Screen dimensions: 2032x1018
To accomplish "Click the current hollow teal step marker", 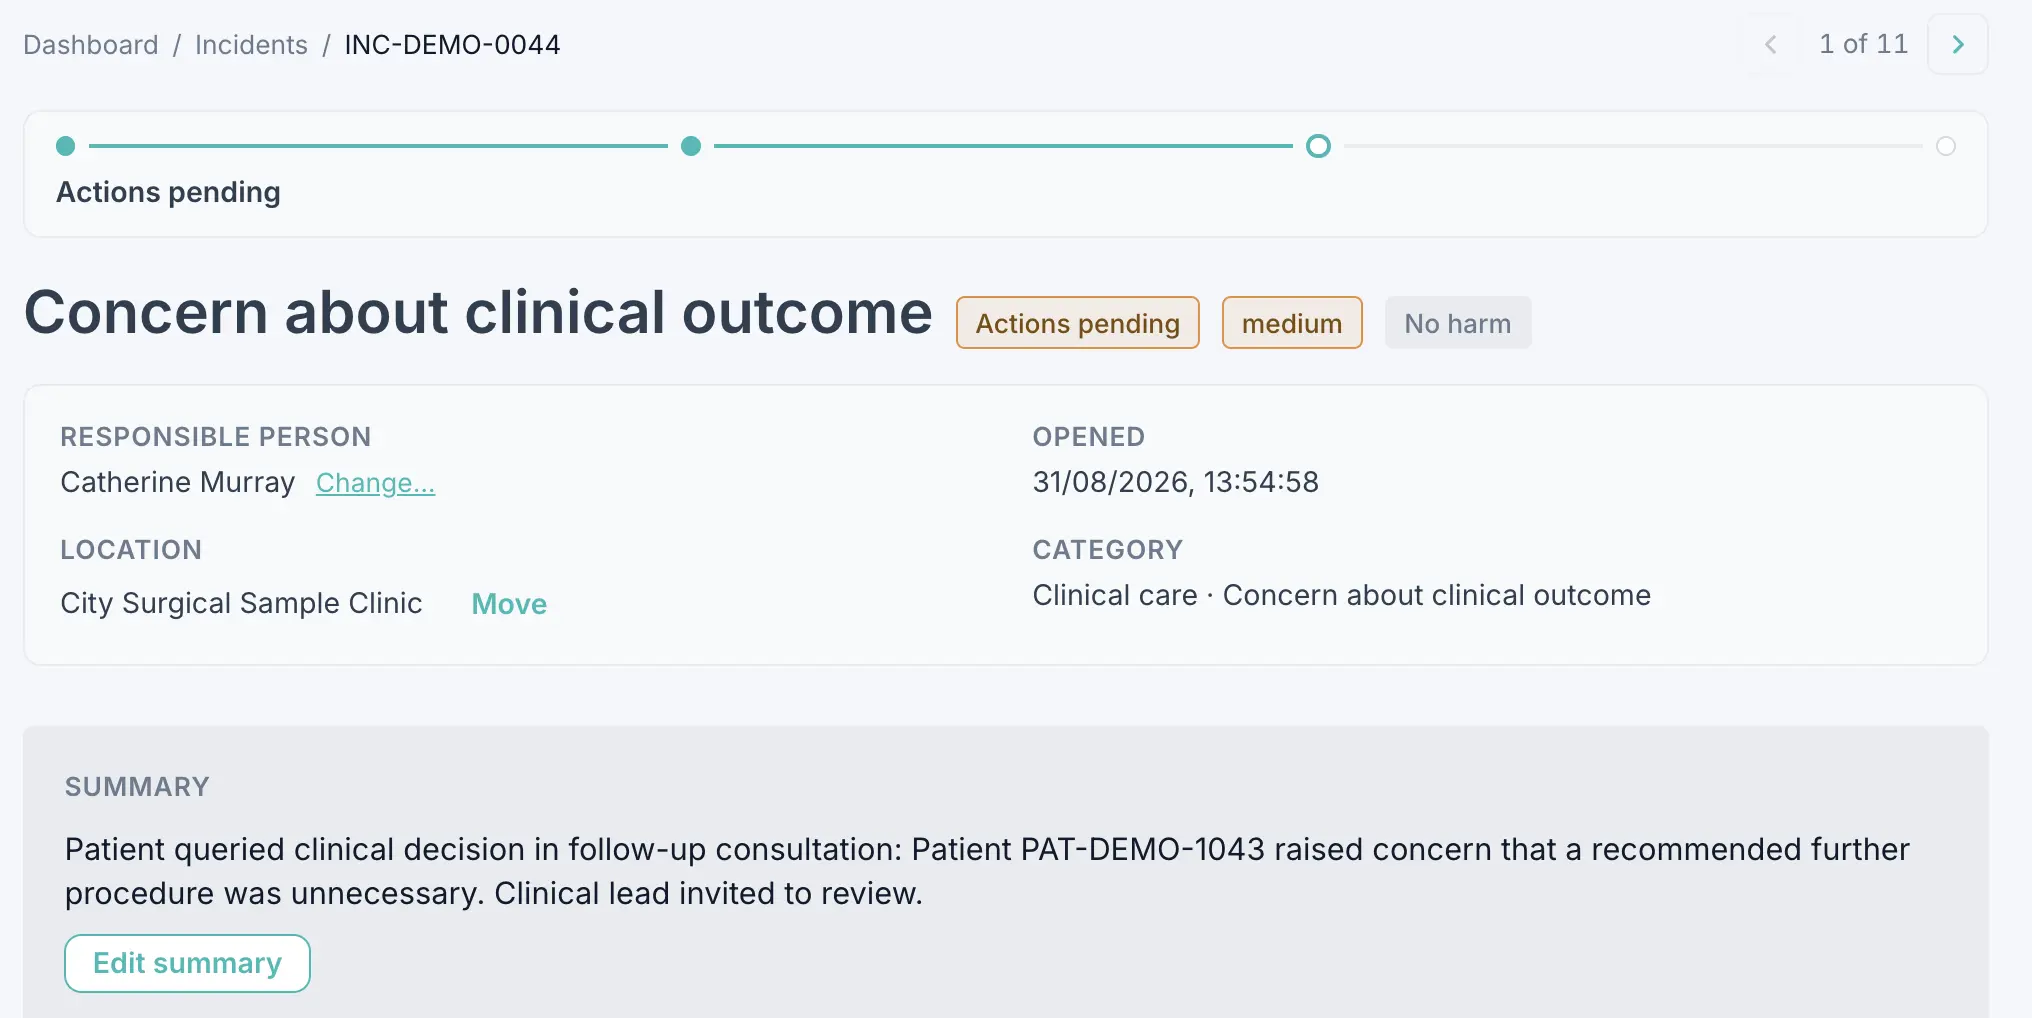I will (1319, 146).
